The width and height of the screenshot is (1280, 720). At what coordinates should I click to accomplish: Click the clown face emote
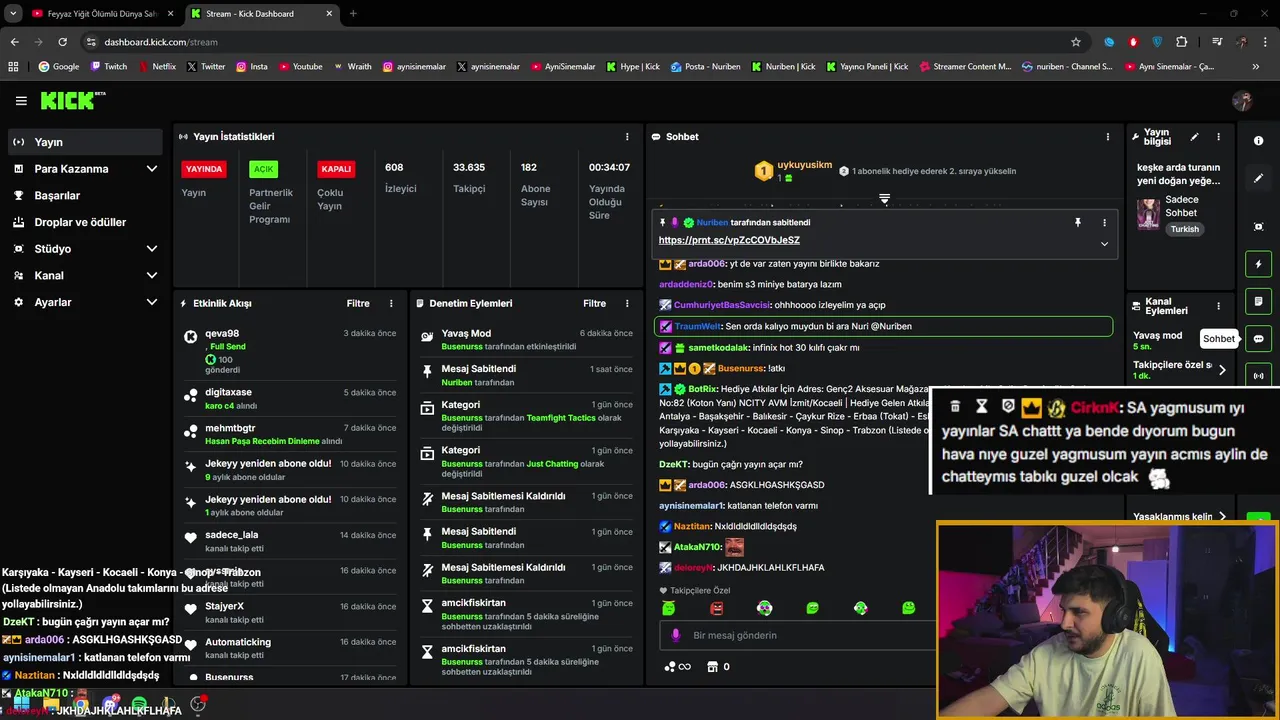point(764,608)
